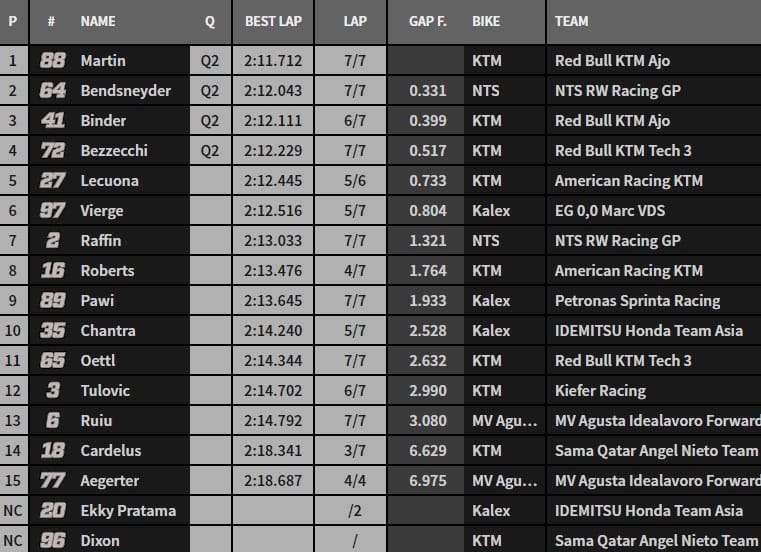
Task: Click rider number 16 badge
Action: click(x=52, y=271)
